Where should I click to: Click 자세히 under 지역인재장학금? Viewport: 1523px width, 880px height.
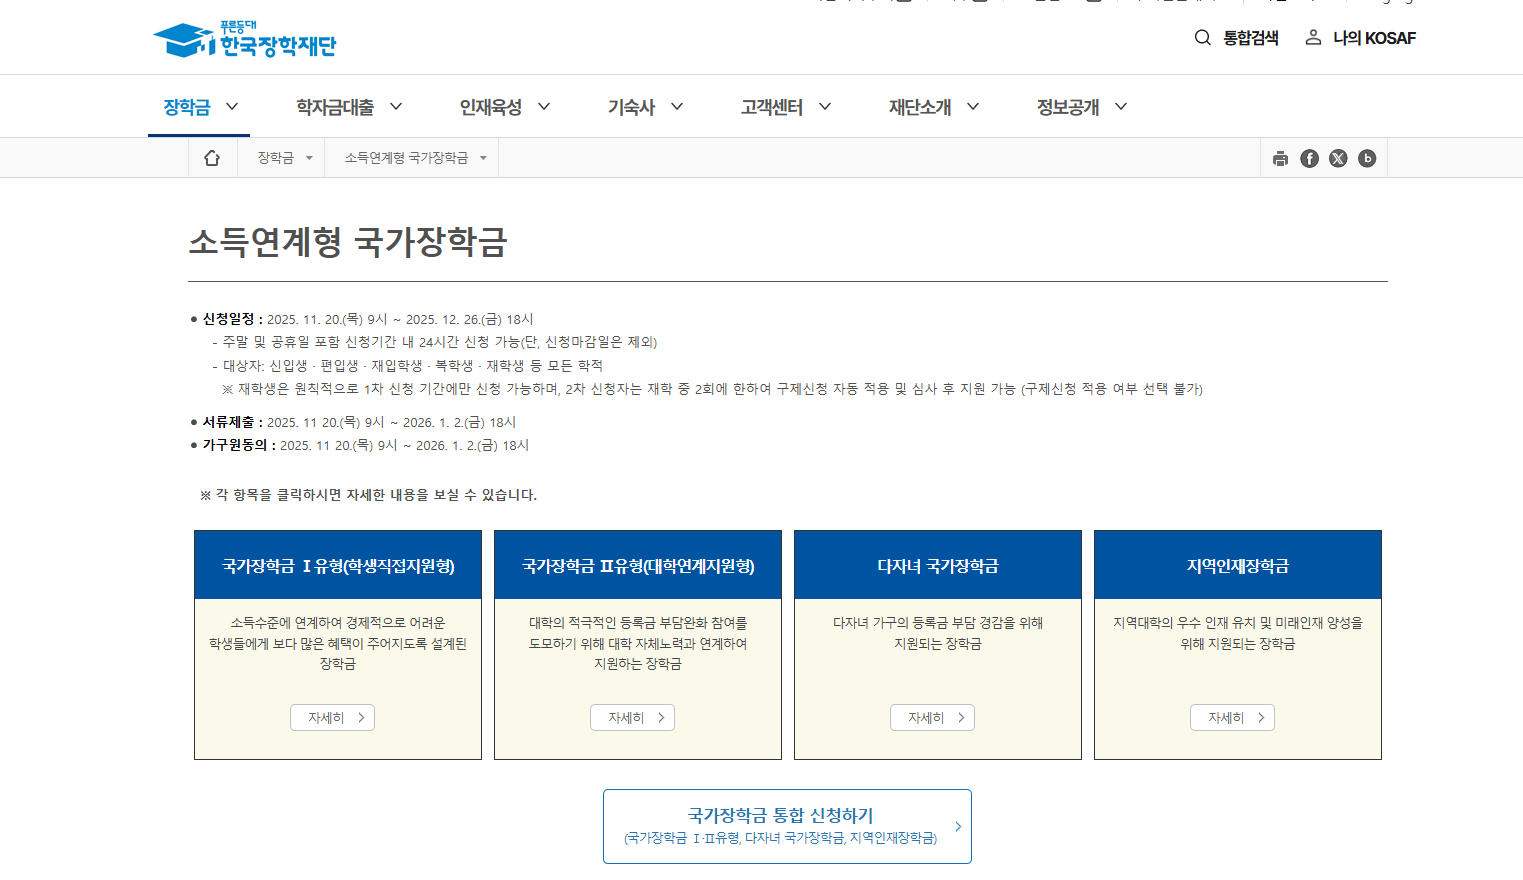click(1232, 717)
